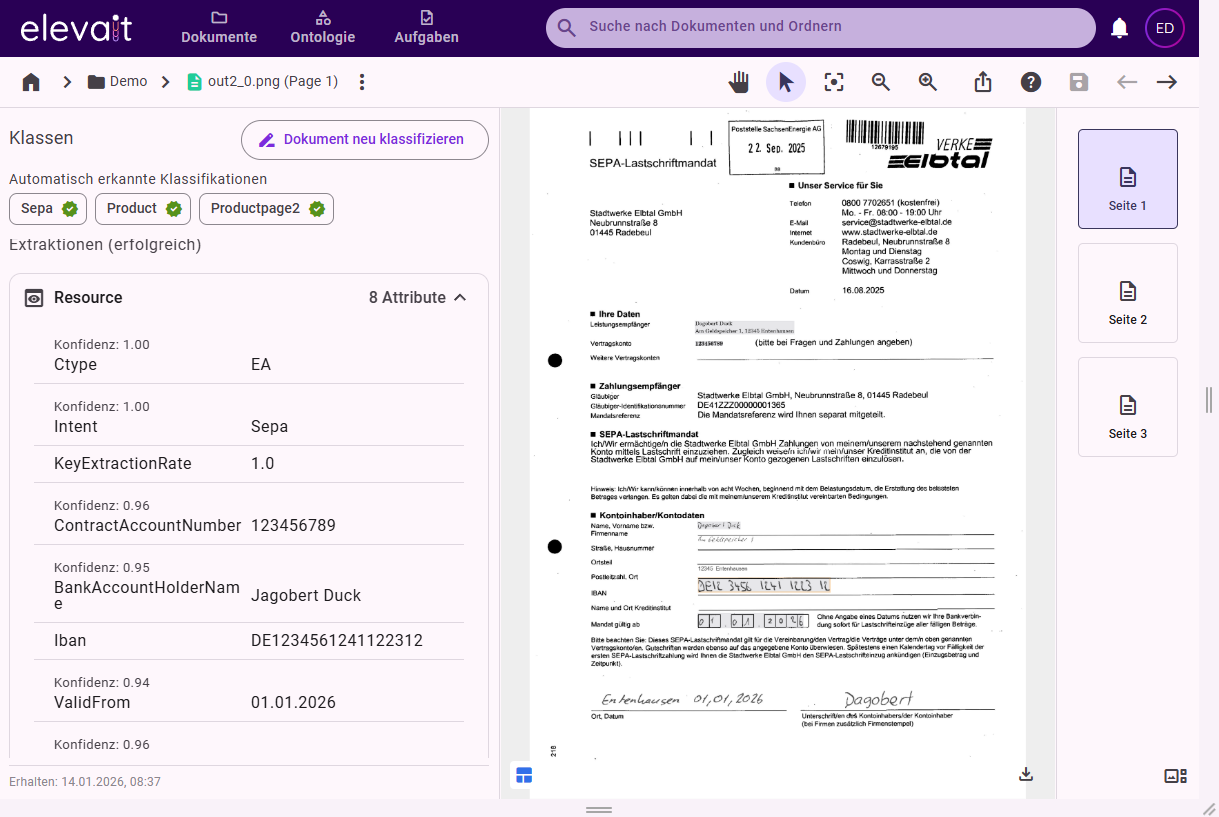
Task: Open the breadcrumb overflow three-dot menu
Action: pos(361,82)
